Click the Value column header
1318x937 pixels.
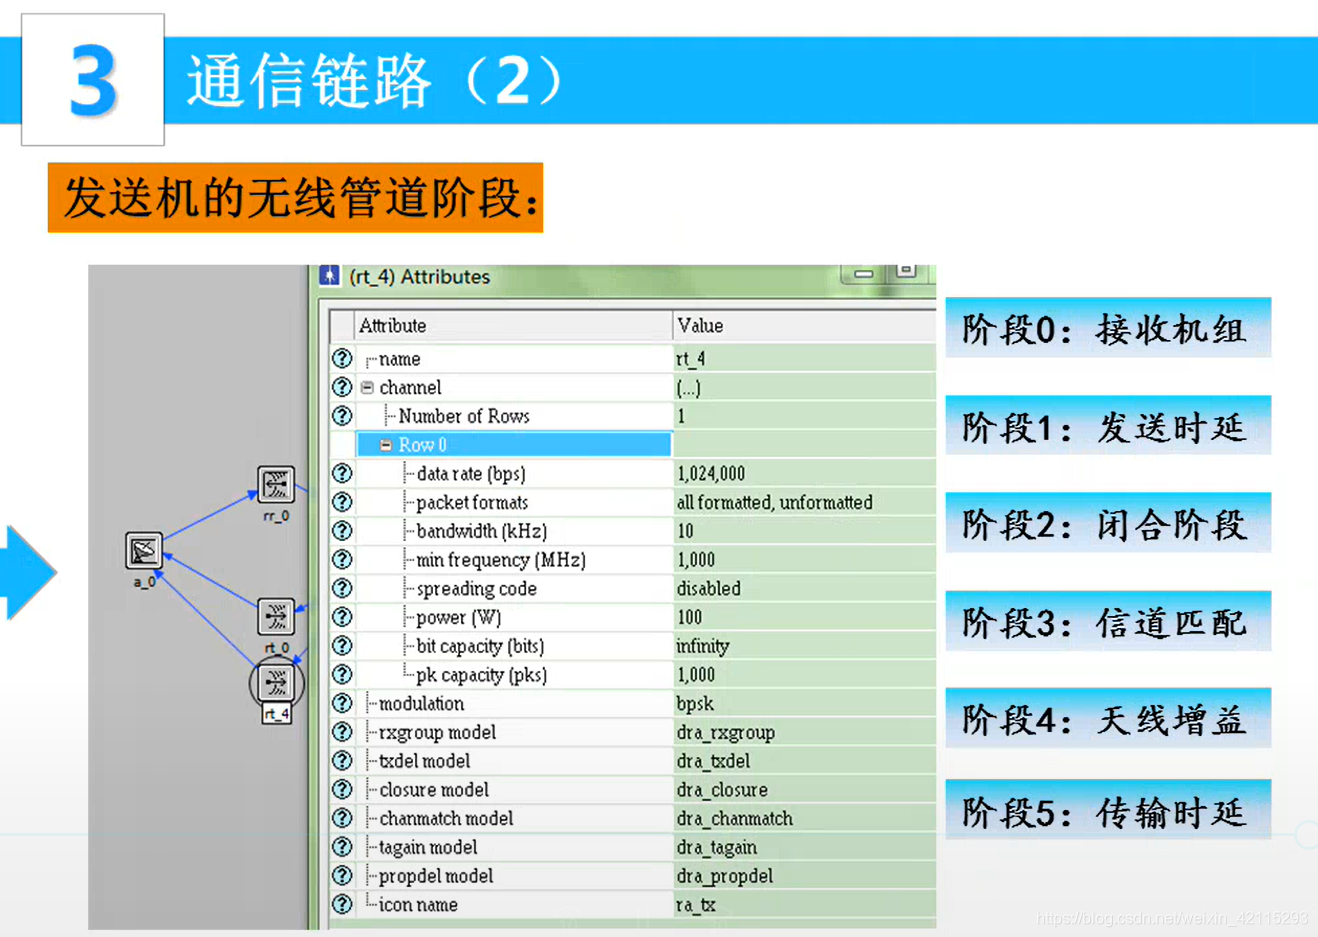(x=805, y=325)
